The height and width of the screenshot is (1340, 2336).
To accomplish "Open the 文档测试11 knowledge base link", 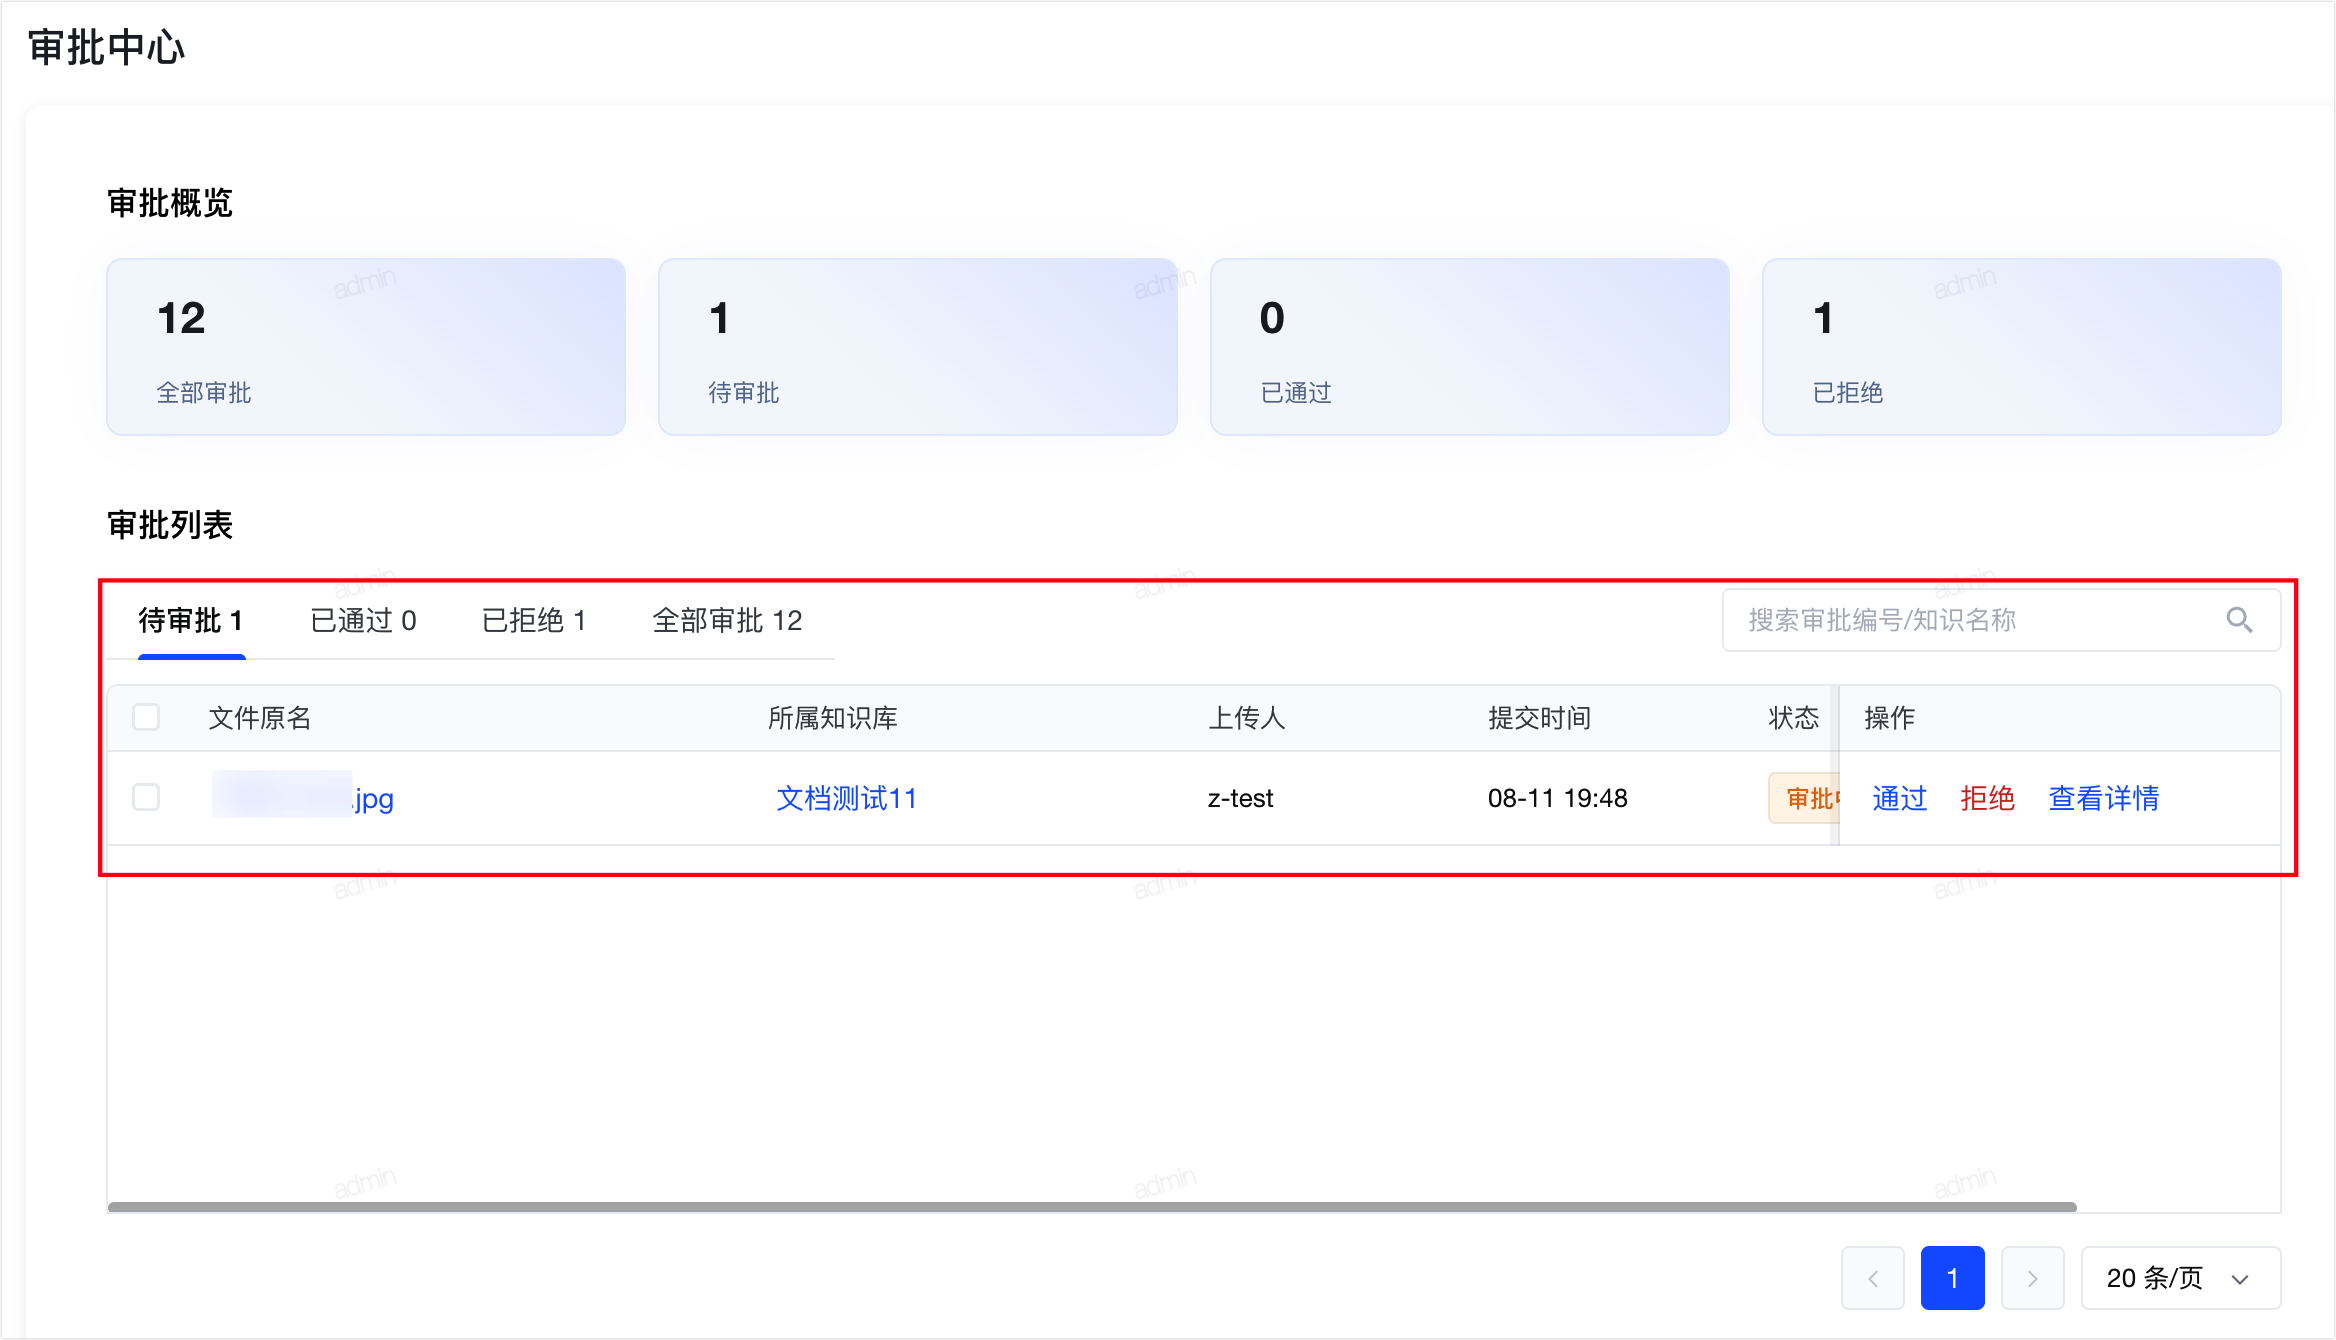I will [x=846, y=798].
